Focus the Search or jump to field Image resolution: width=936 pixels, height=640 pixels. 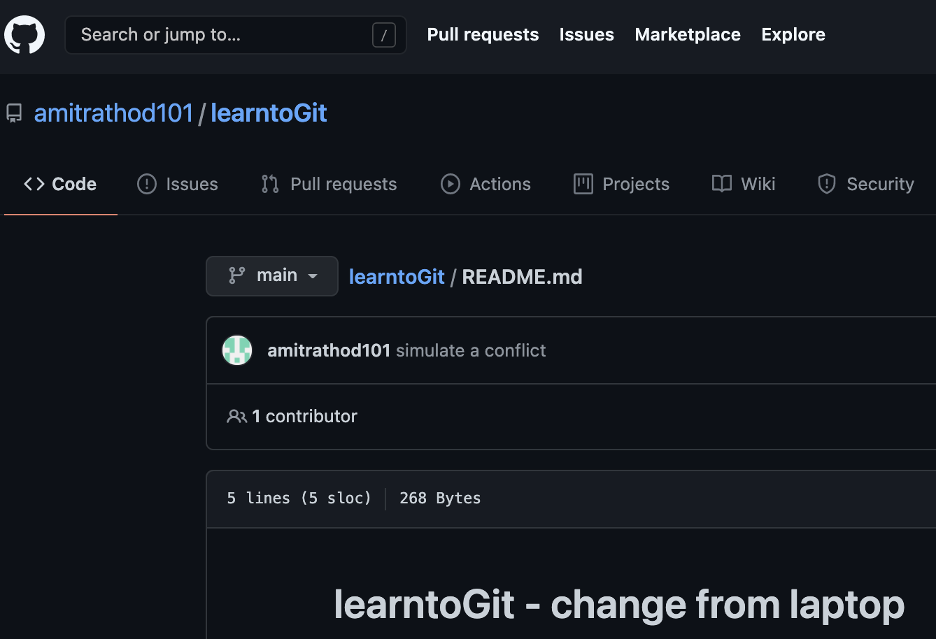[x=236, y=35]
